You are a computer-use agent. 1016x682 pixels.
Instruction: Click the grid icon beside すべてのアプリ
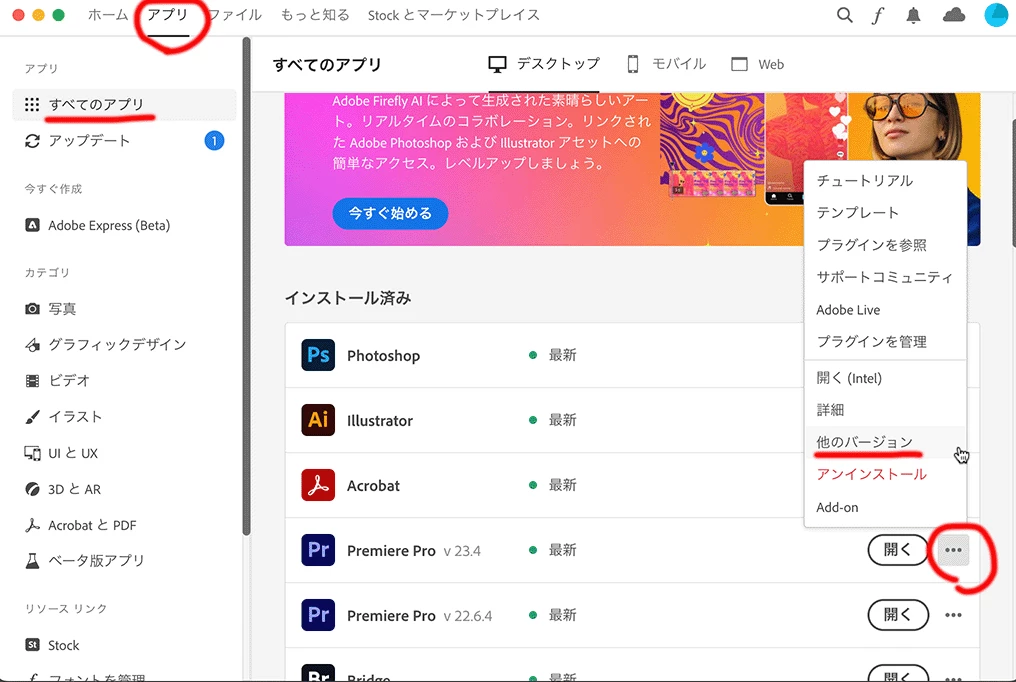pos(32,104)
